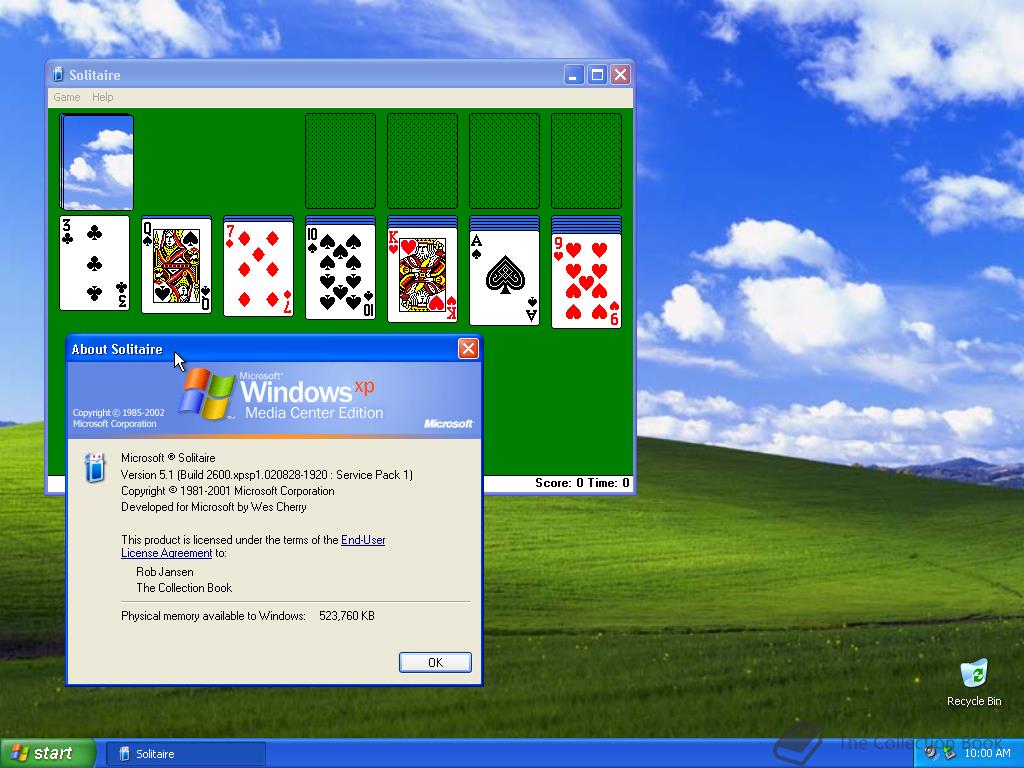1024x768 pixels.
Task: Open the Game menu in Solitaire
Action: 67,97
